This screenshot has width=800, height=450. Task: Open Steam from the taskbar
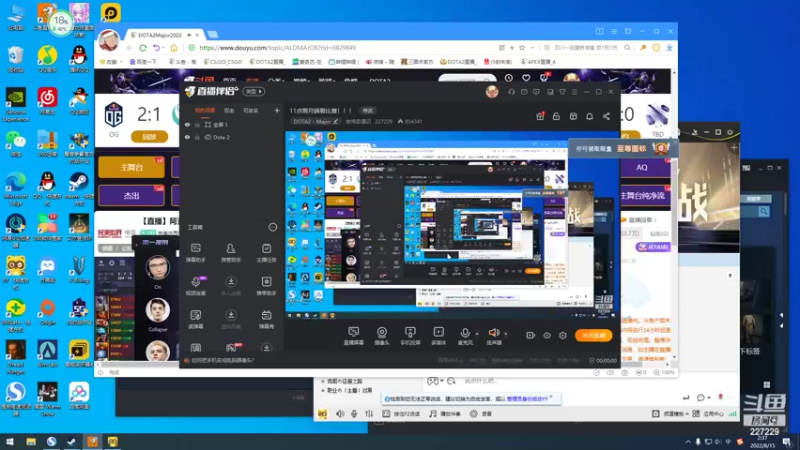(x=71, y=442)
